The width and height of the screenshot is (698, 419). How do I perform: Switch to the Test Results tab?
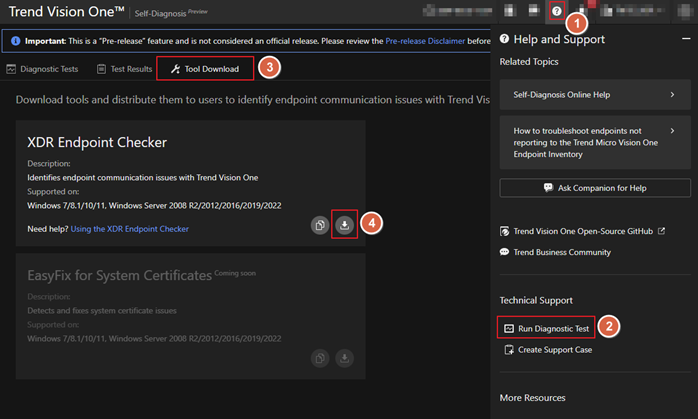pos(130,69)
